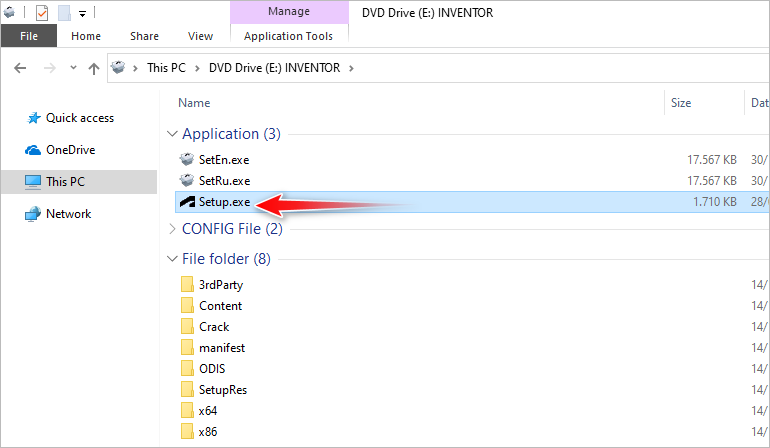Image resolution: width=770 pixels, height=448 pixels.
Task: Open the Customize Quick Access Toolbar dropdown
Action: [82, 14]
